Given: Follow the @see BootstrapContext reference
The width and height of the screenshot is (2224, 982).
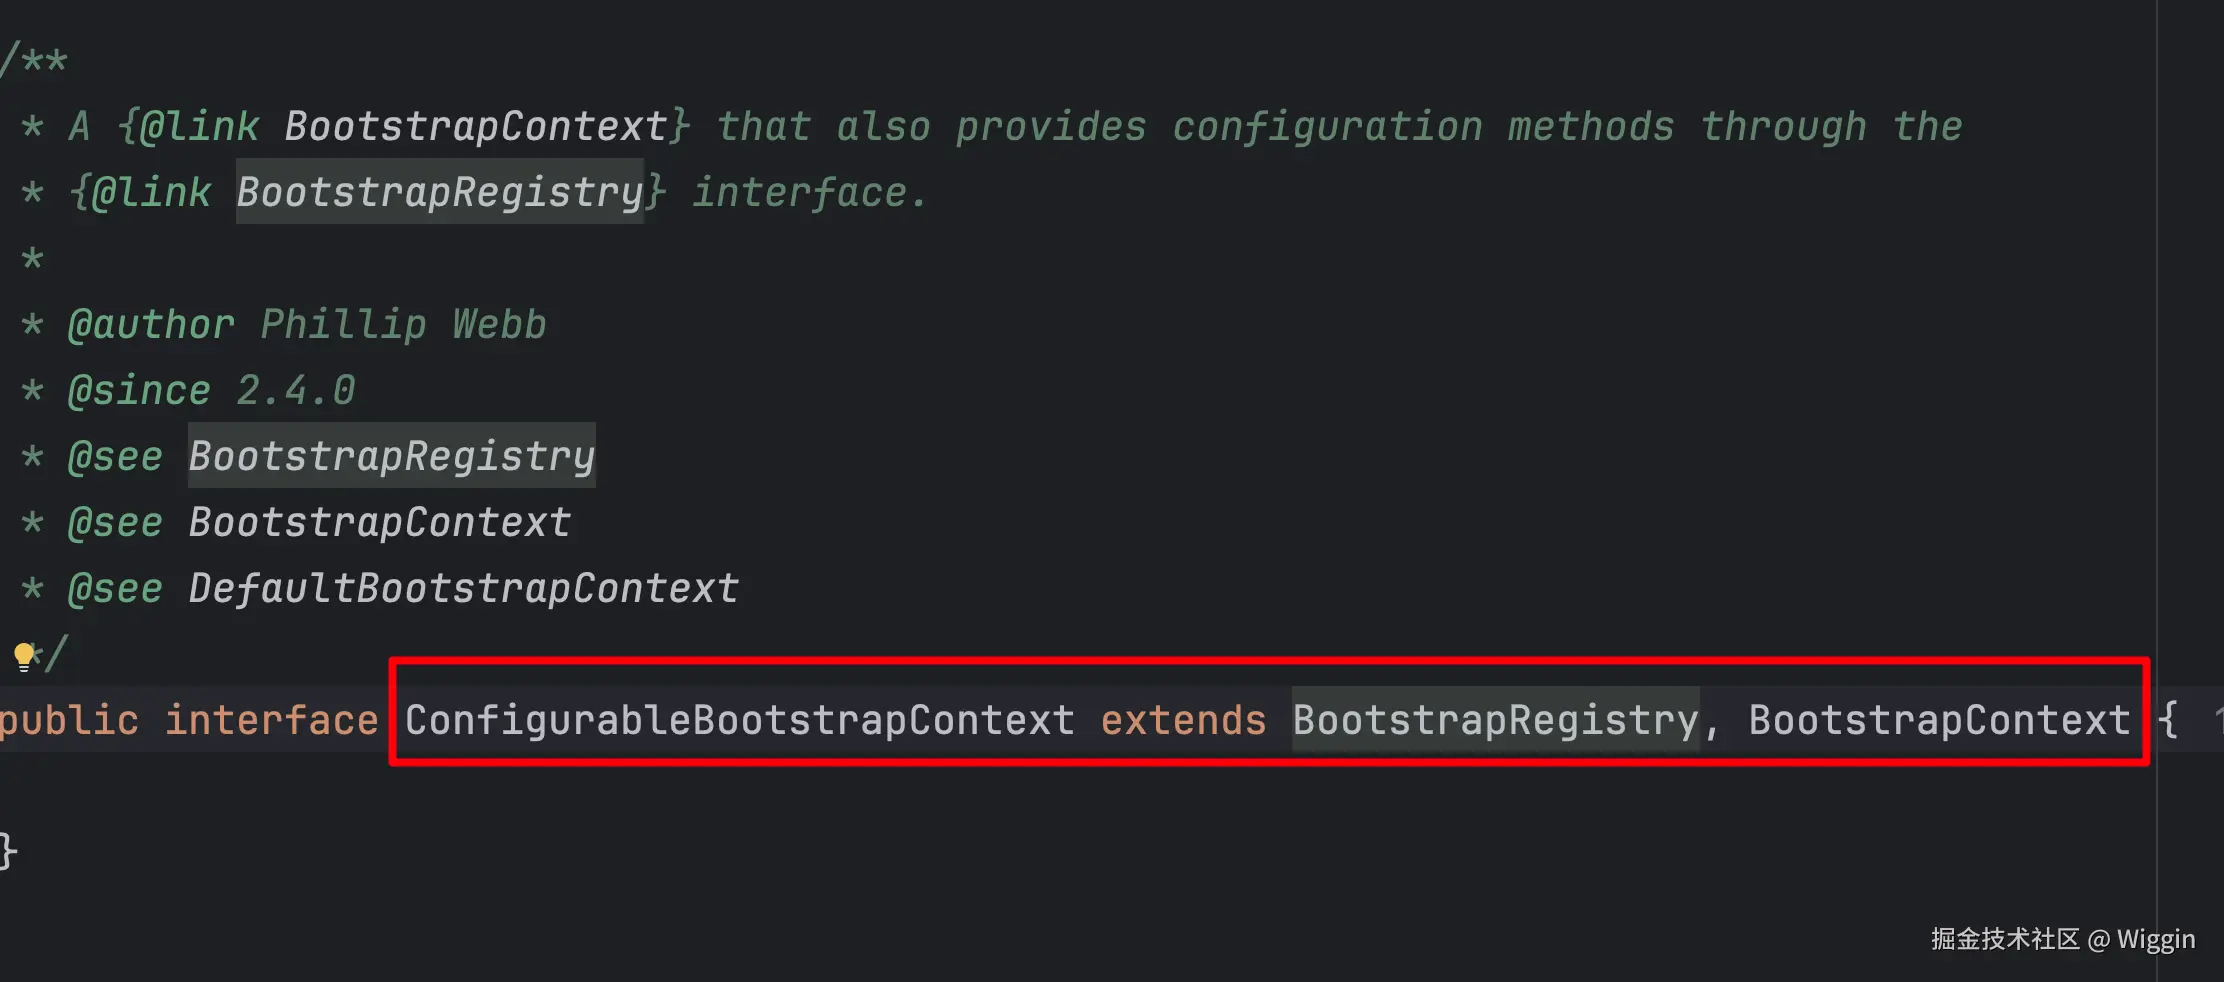Looking at the screenshot, I should [379, 522].
